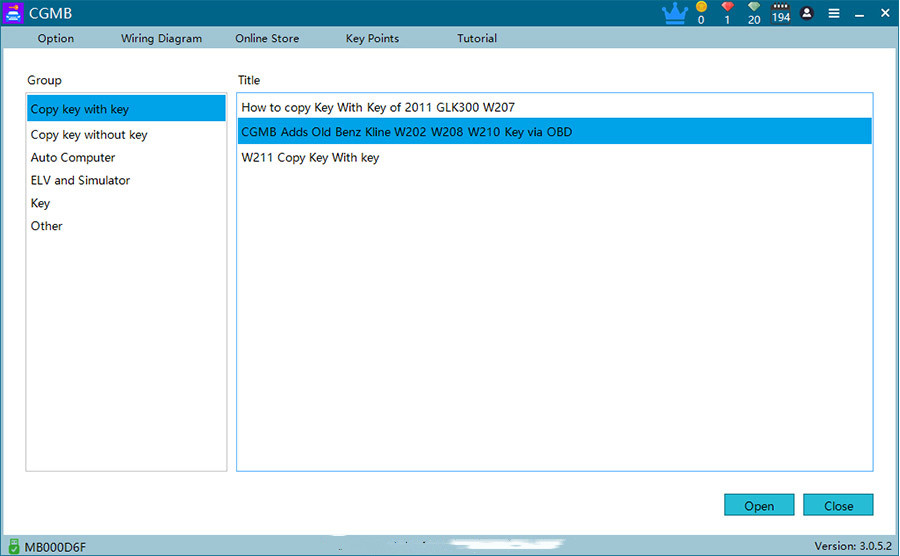Click the CGMB app logo icon

pyautogui.click(x=13, y=13)
